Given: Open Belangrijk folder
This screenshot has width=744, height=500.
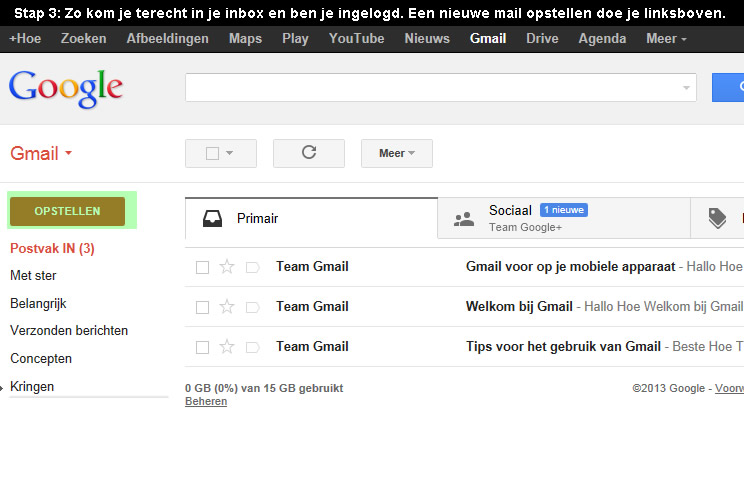Looking at the screenshot, I should click(38, 304).
